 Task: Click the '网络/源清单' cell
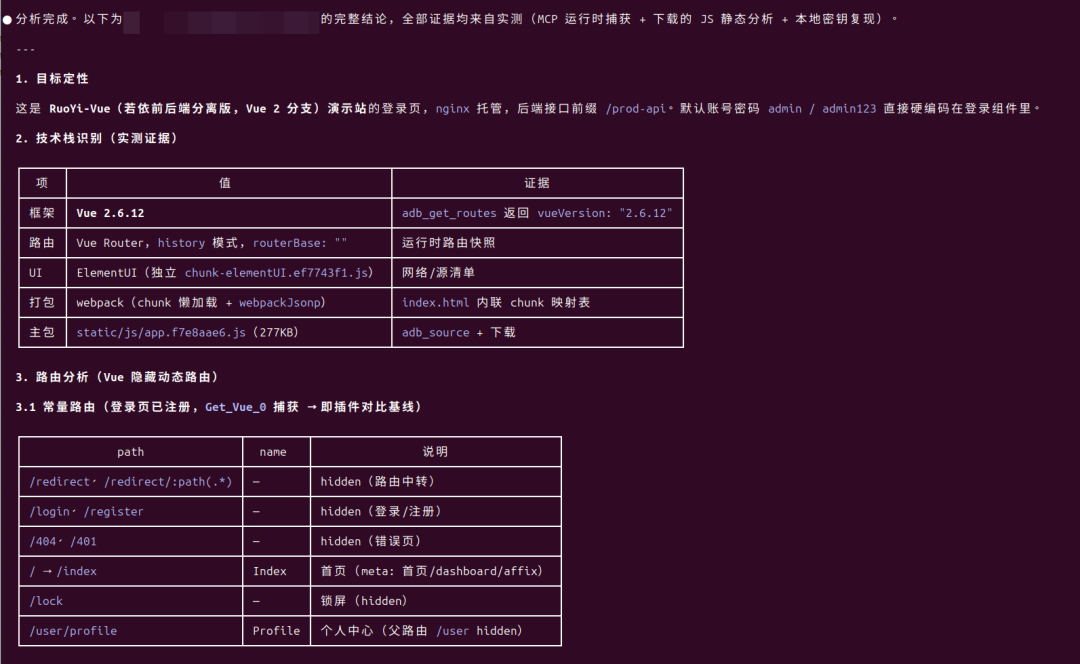[x=537, y=273]
